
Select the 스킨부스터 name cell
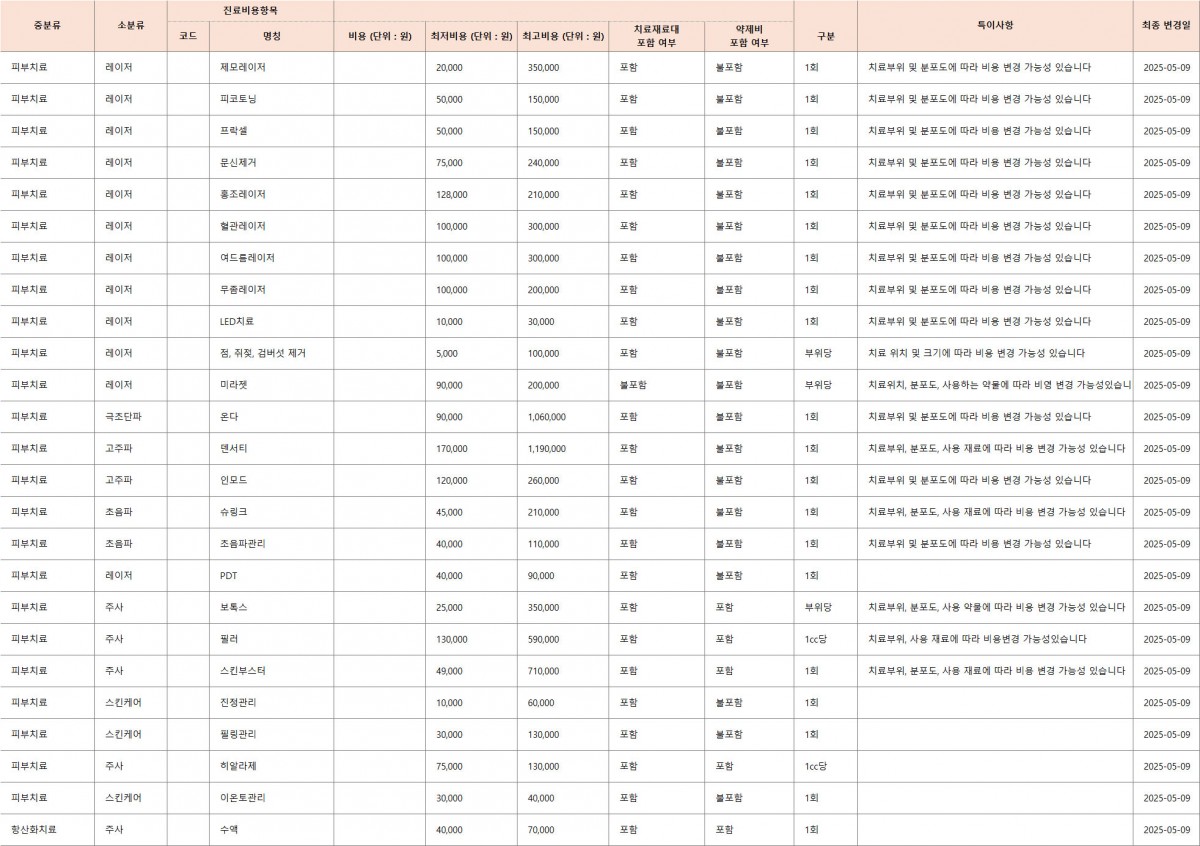tap(242, 671)
